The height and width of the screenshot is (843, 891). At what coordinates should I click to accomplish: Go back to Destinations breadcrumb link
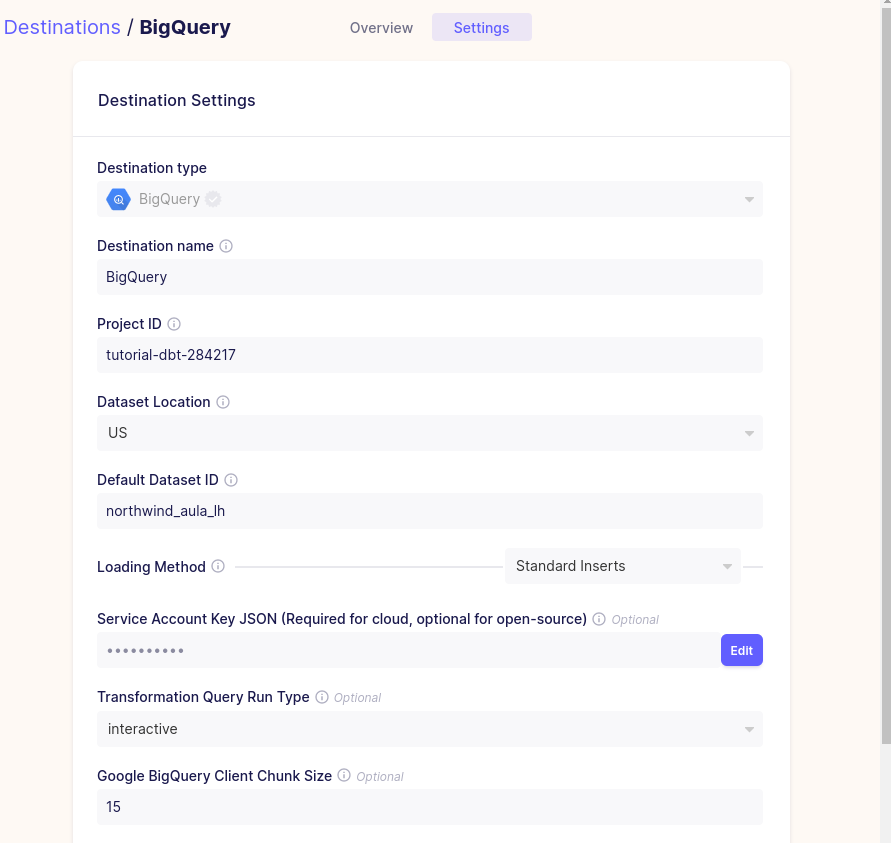[62, 27]
